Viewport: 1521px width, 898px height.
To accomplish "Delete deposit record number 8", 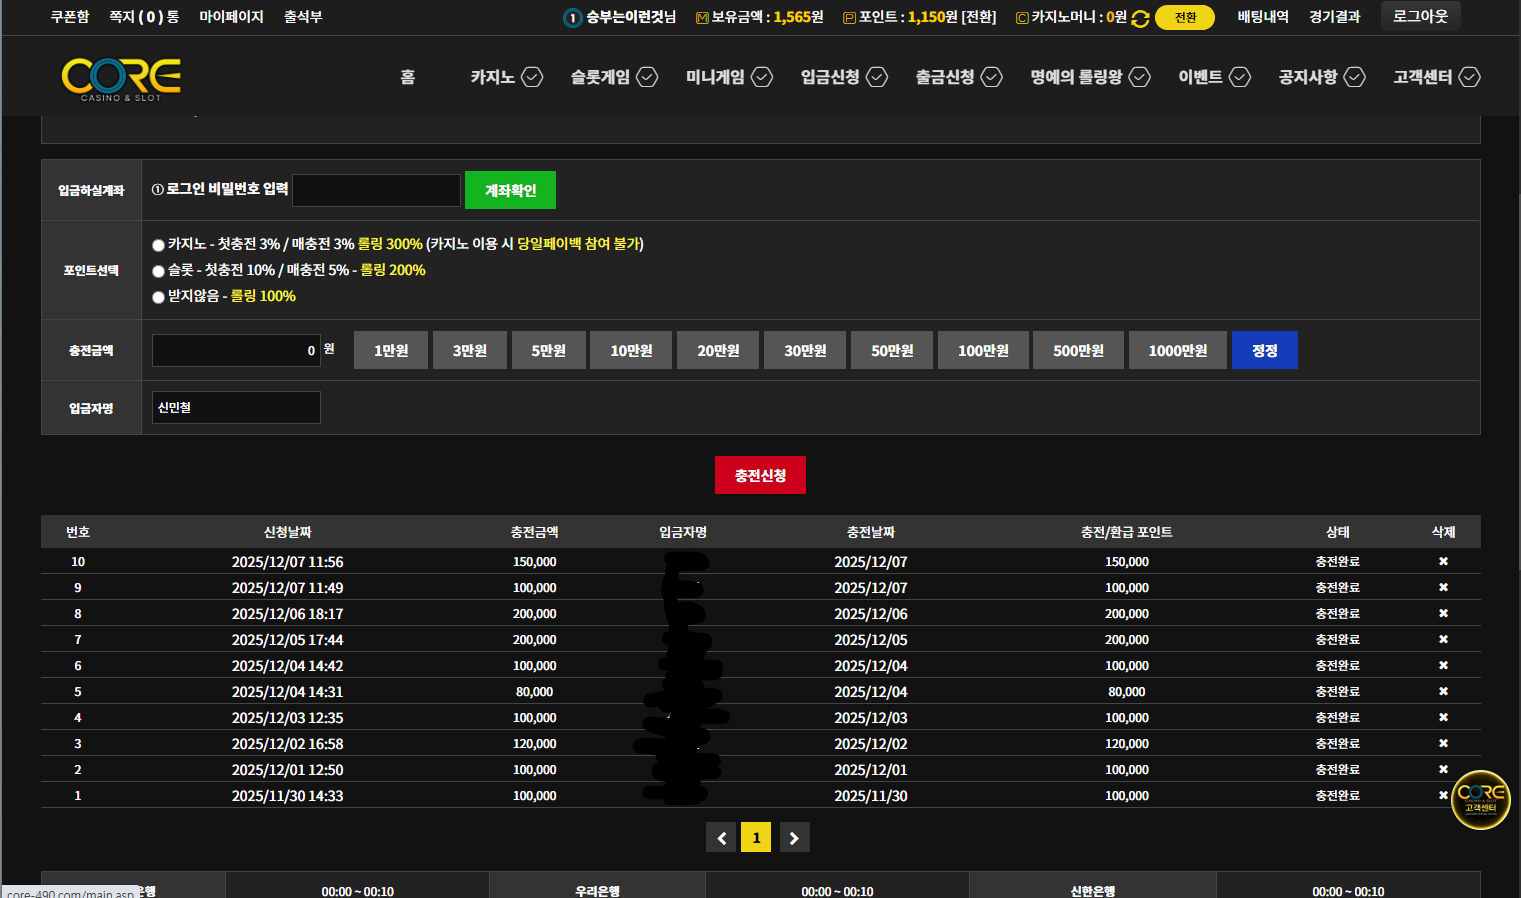I will pos(1443,614).
